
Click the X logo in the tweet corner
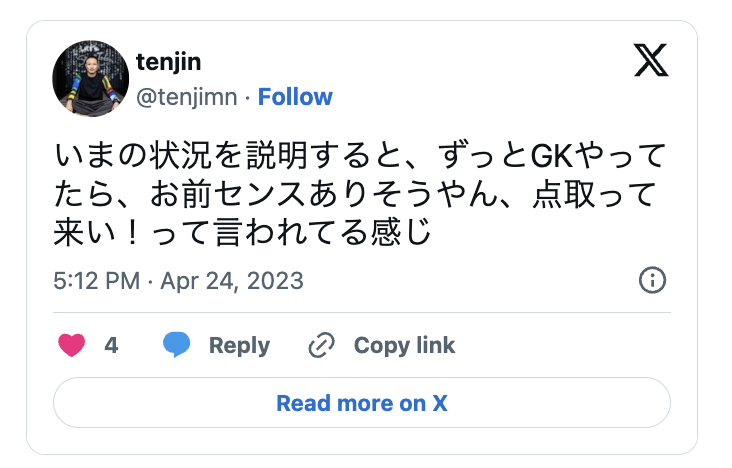click(x=654, y=62)
